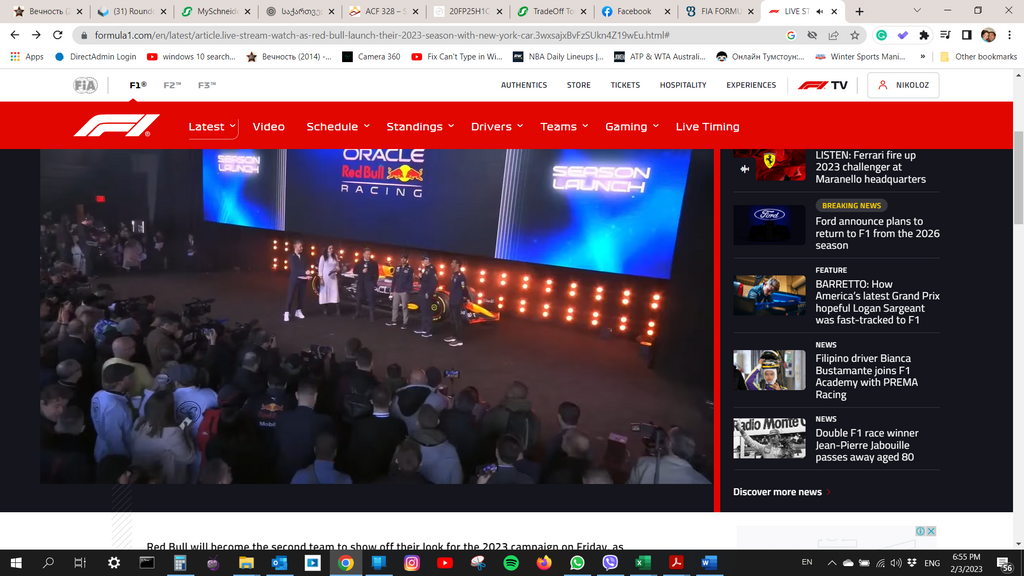Open the Bianca Bustamante article thumbnail
Screen dimensions: 1024x576
[x=769, y=370]
